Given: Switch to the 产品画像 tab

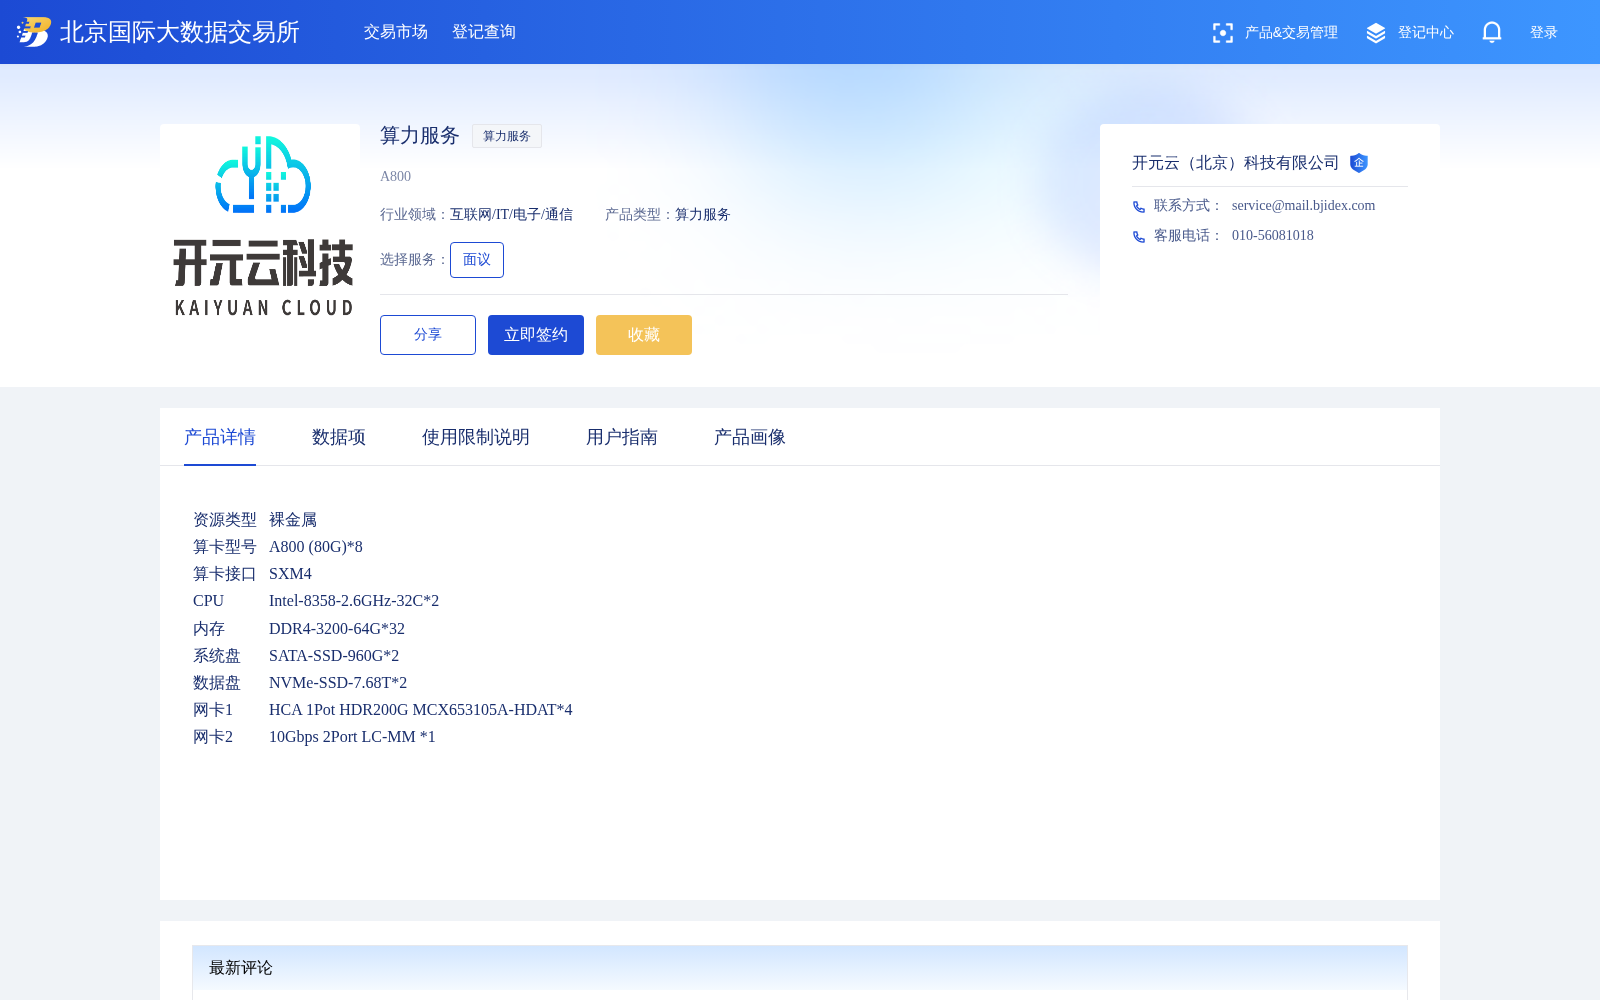Looking at the screenshot, I should click(750, 437).
